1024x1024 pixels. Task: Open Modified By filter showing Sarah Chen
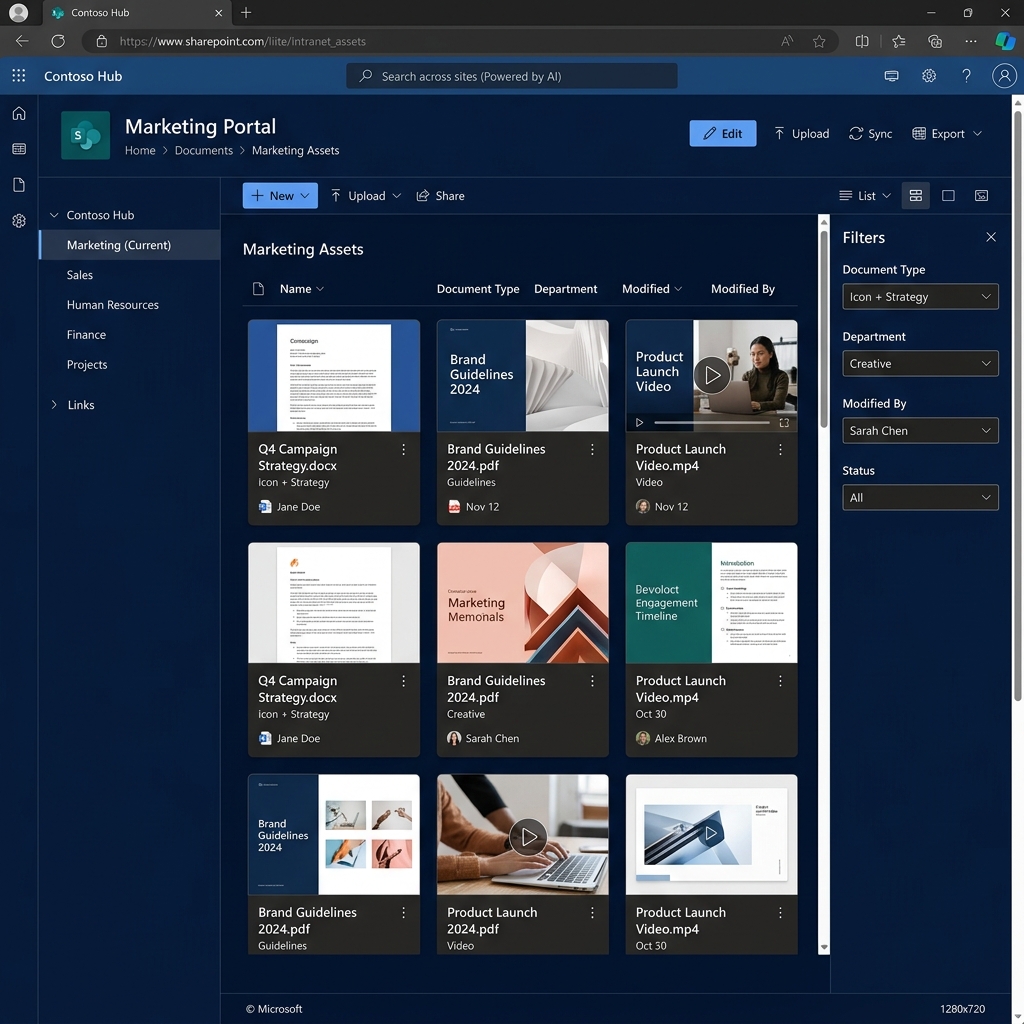(920, 430)
